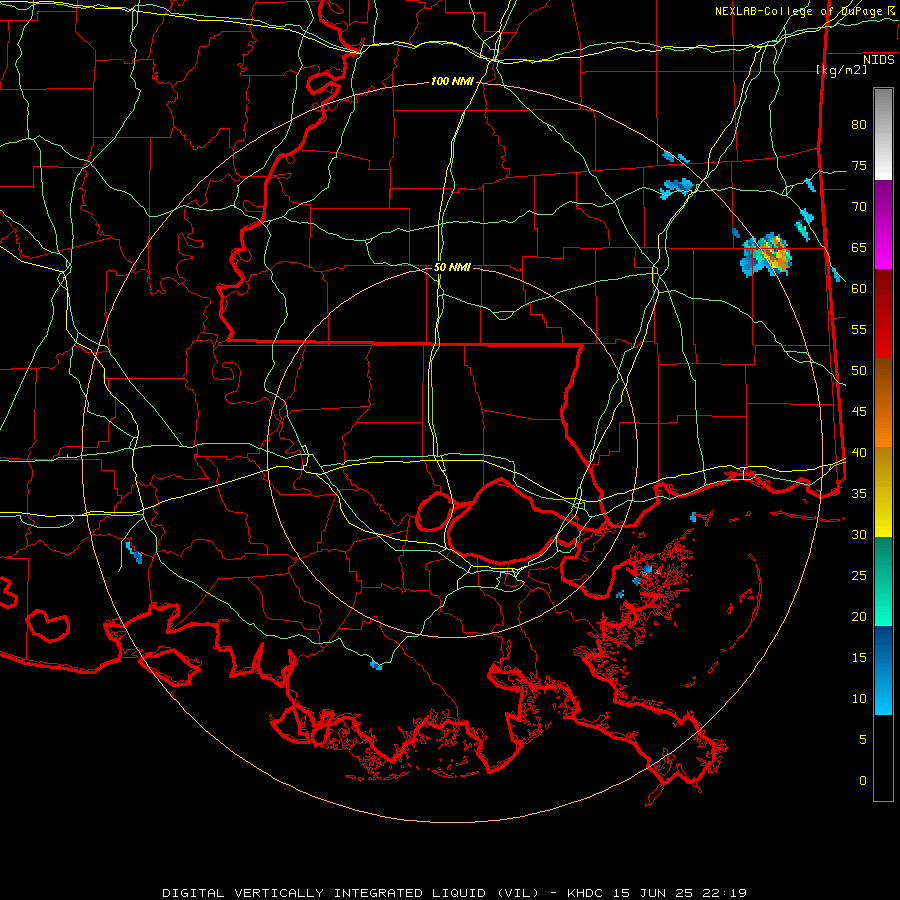Pick the yellow segment of the color bar
900x900 pixels.
[883, 492]
